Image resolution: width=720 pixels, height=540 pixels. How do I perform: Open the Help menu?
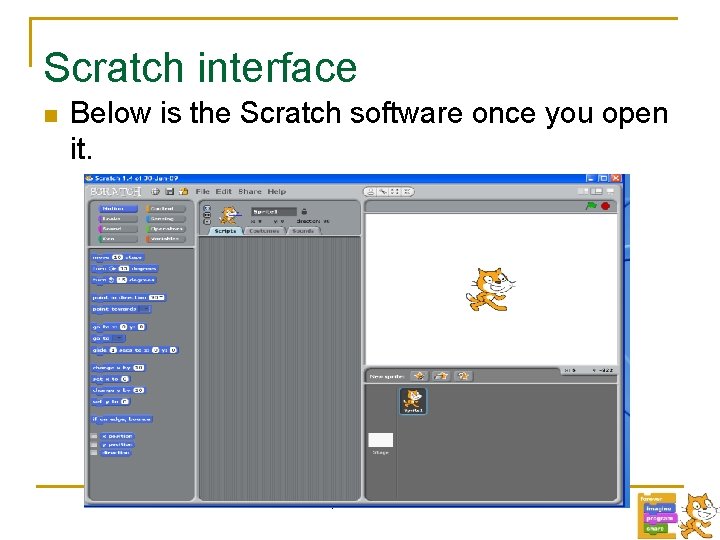coord(276,191)
